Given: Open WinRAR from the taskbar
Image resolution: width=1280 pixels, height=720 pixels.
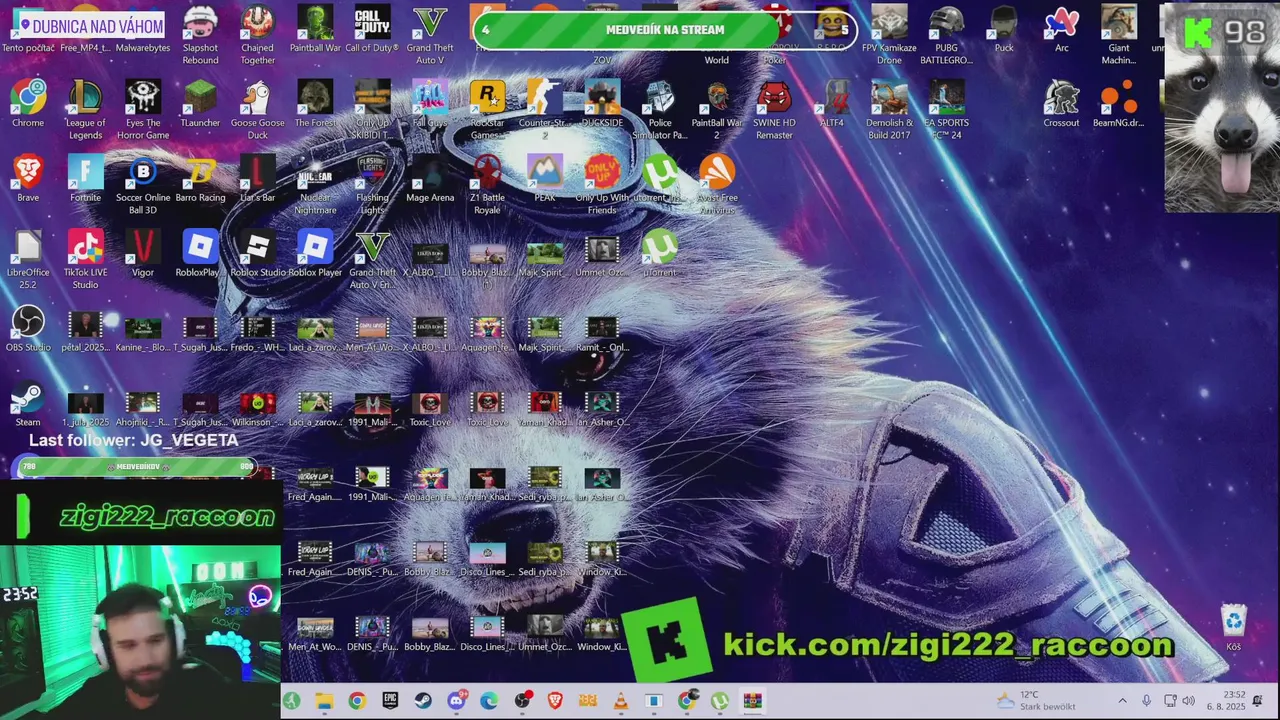Looking at the screenshot, I should pyautogui.click(x=752, y=701).
